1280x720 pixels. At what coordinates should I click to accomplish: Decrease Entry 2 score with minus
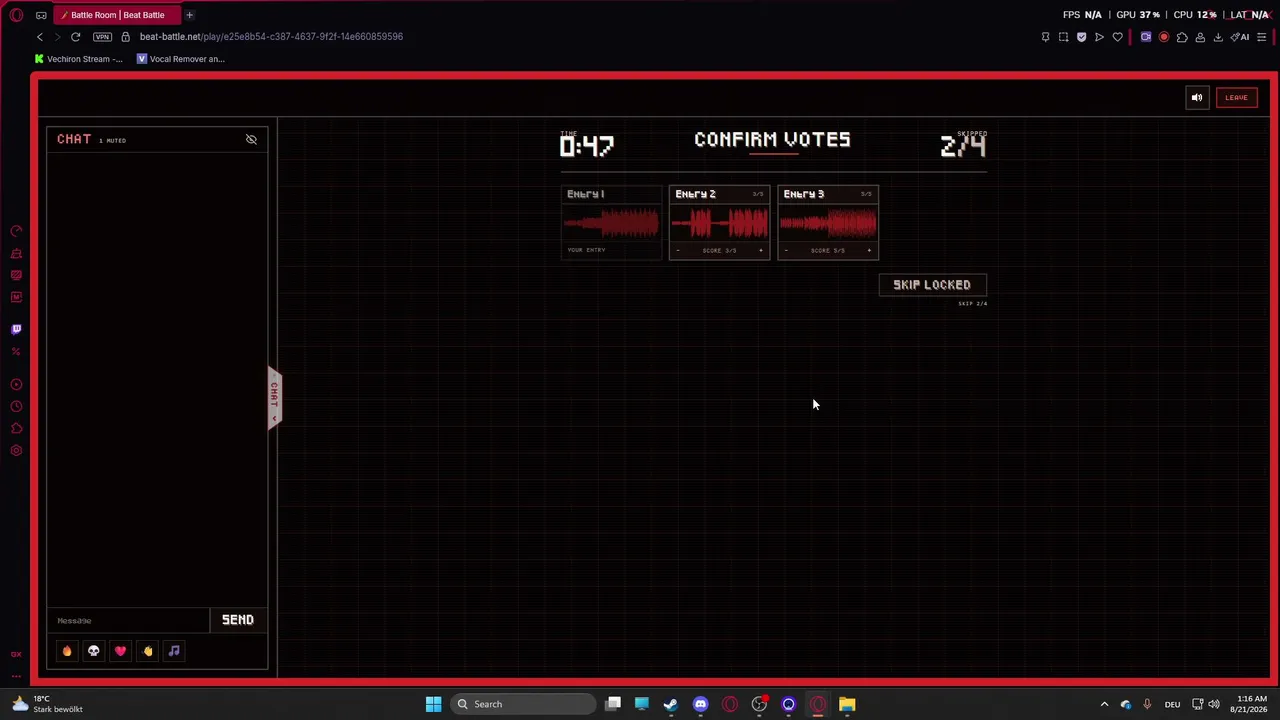(678, 250)
